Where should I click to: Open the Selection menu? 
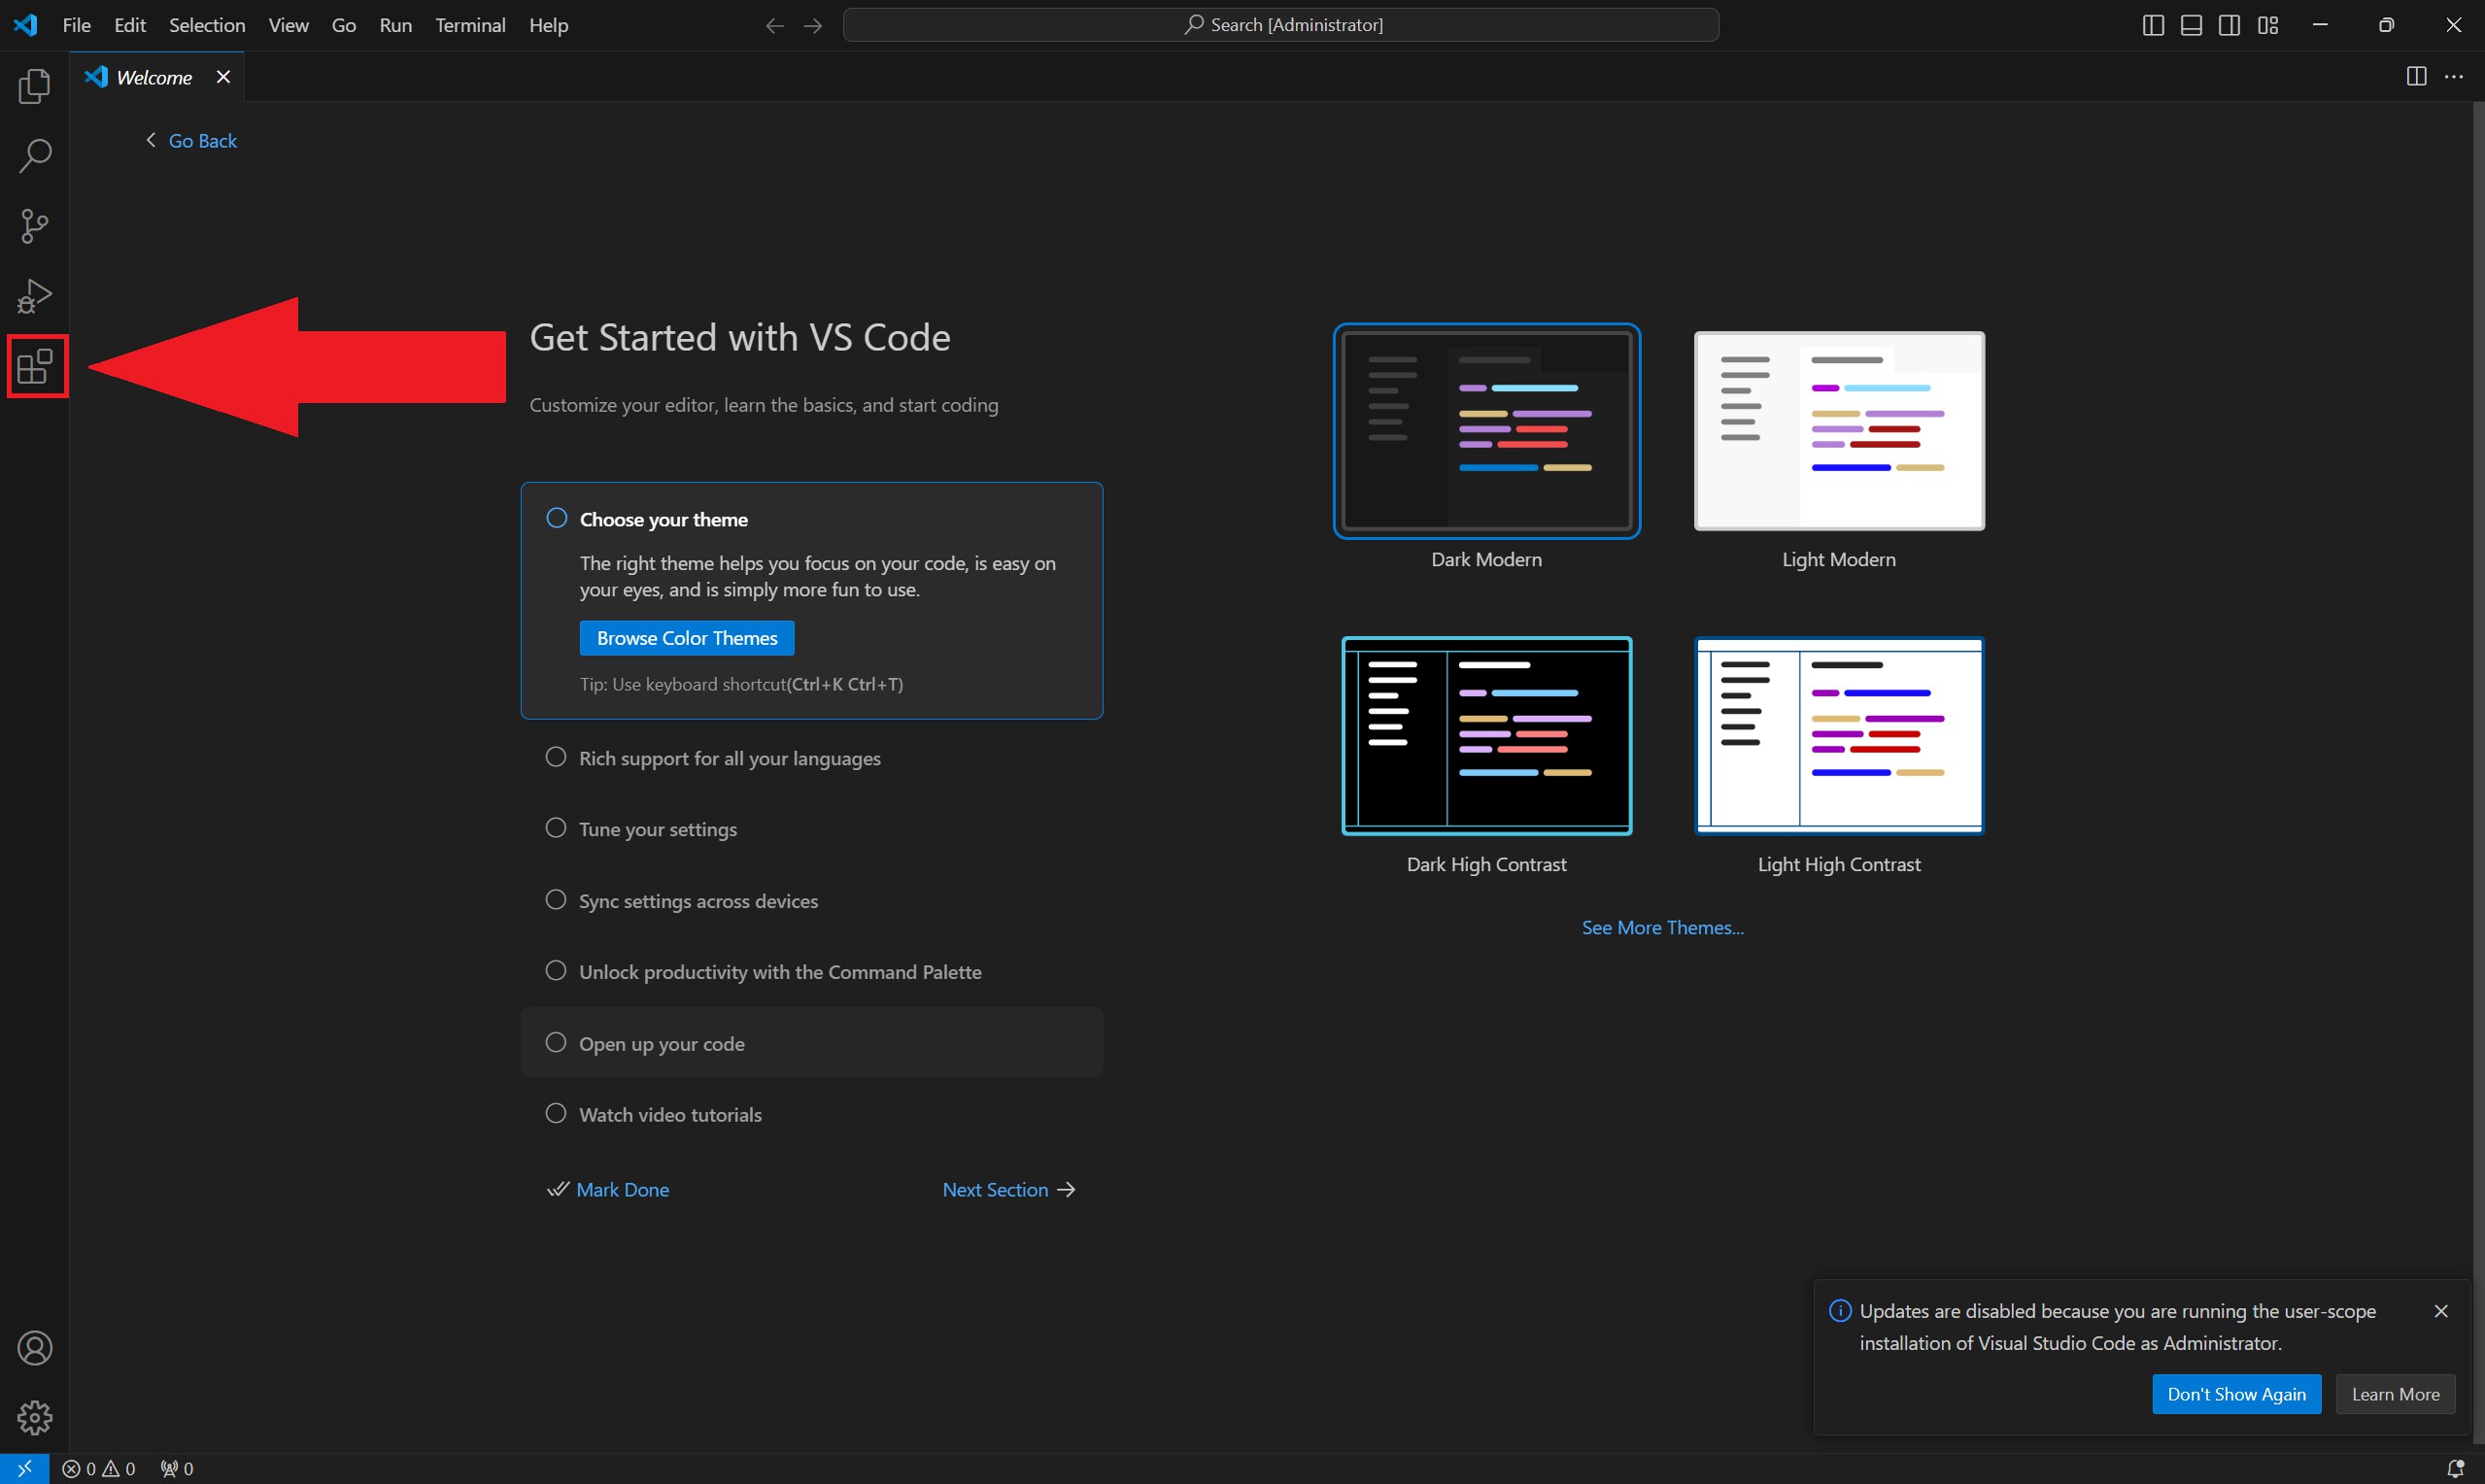click(207, 25)
